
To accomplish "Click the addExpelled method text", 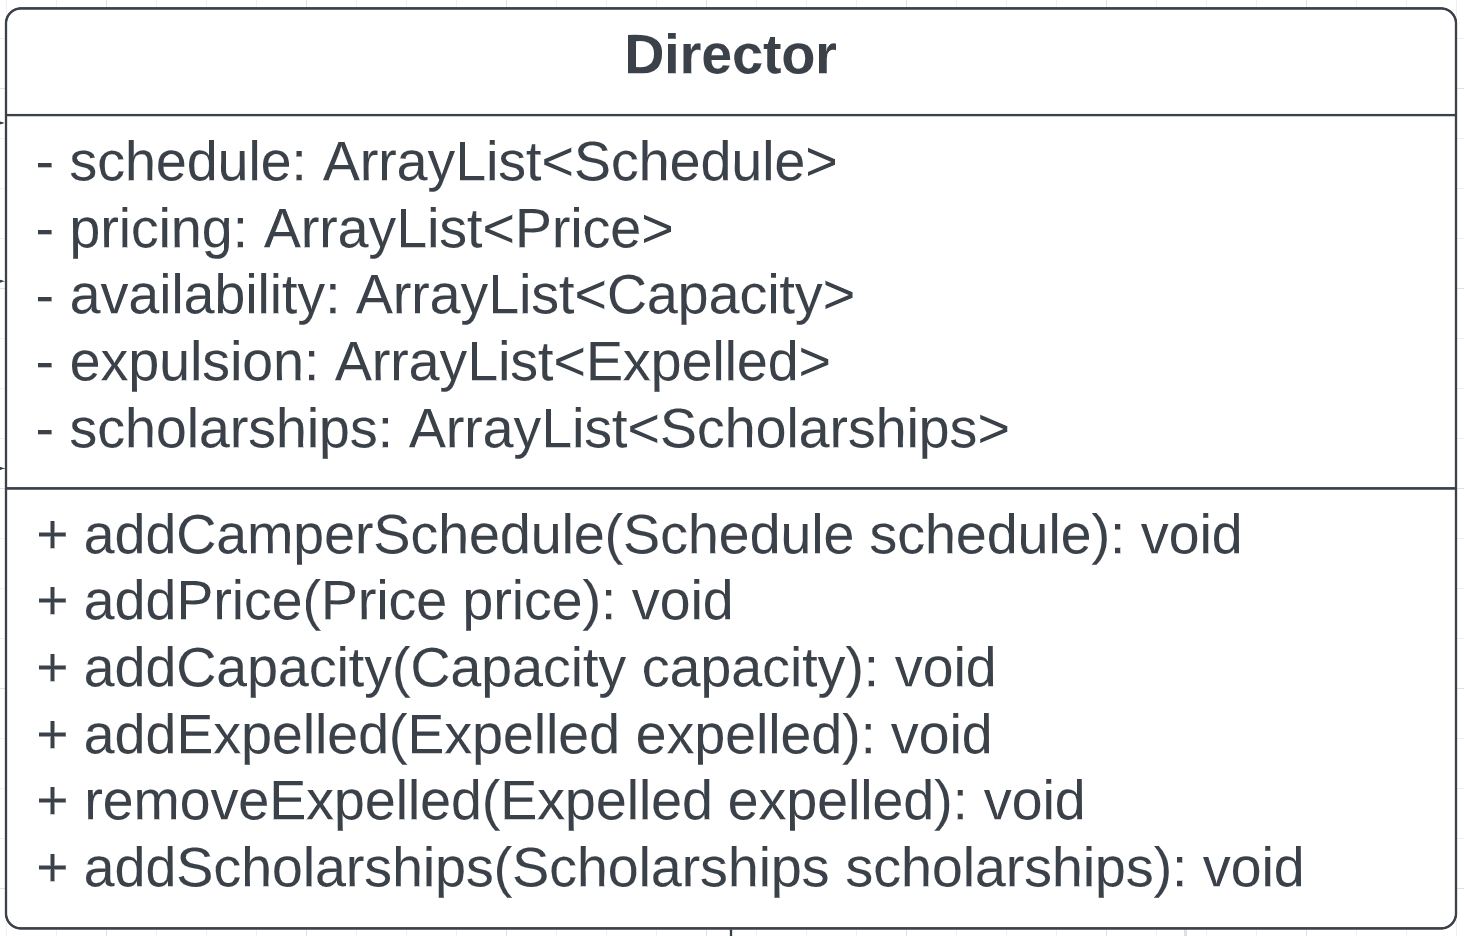I will [x=514, y=735].
